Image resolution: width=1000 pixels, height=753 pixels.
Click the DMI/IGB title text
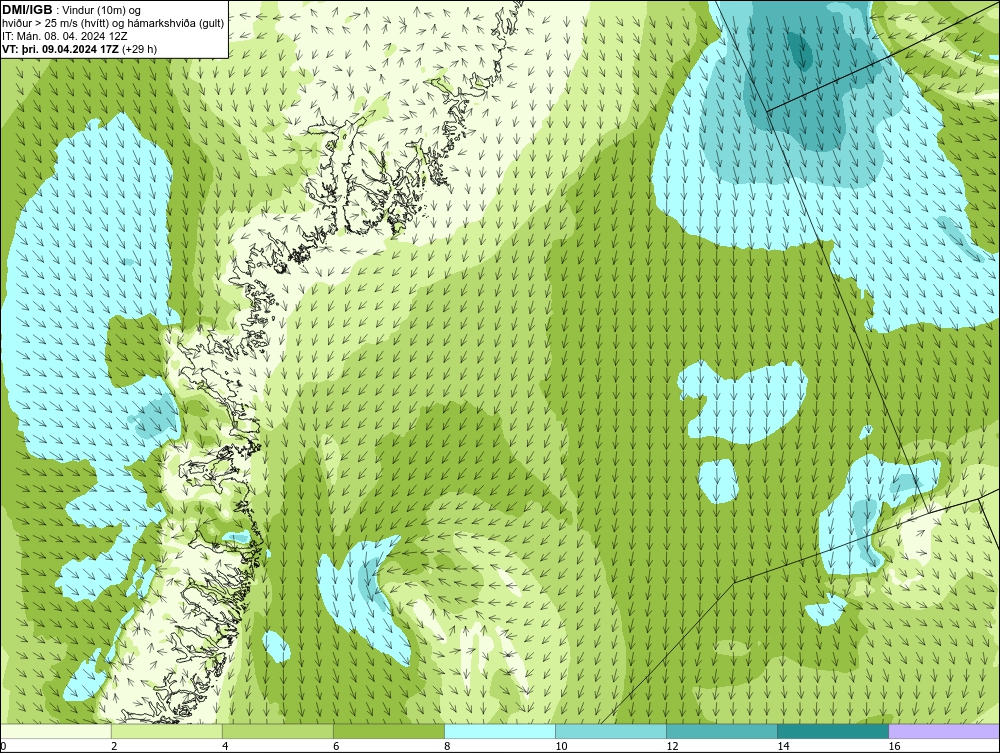27,10
